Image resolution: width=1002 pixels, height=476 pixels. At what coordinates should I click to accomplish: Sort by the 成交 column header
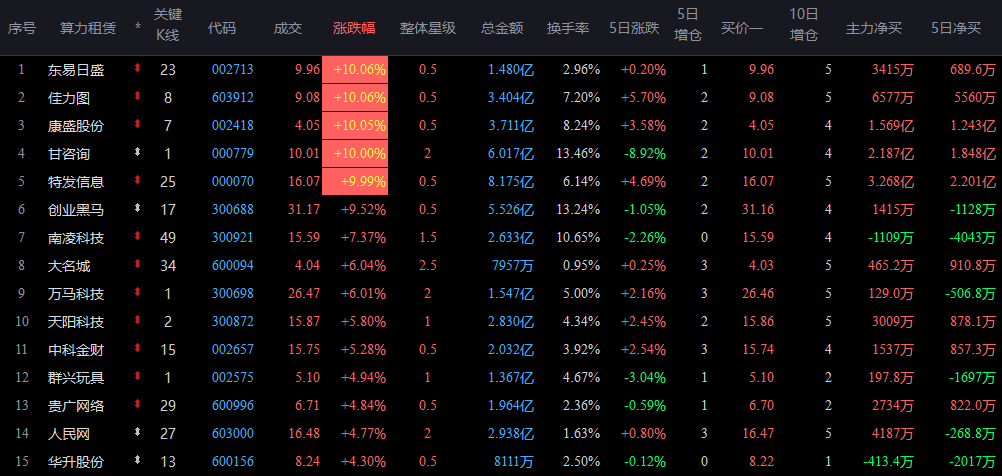[288, 28]
